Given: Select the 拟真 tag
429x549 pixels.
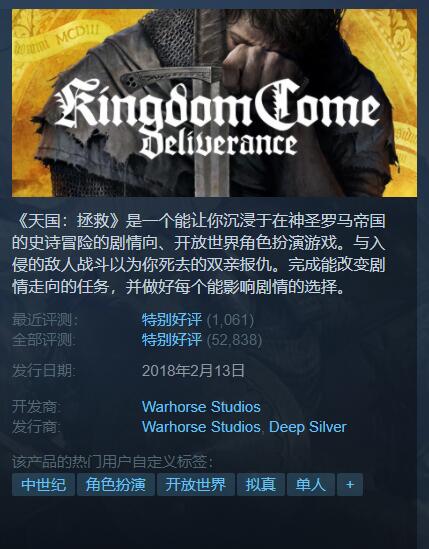Looking at the screenshot, I should click(261, 485).
